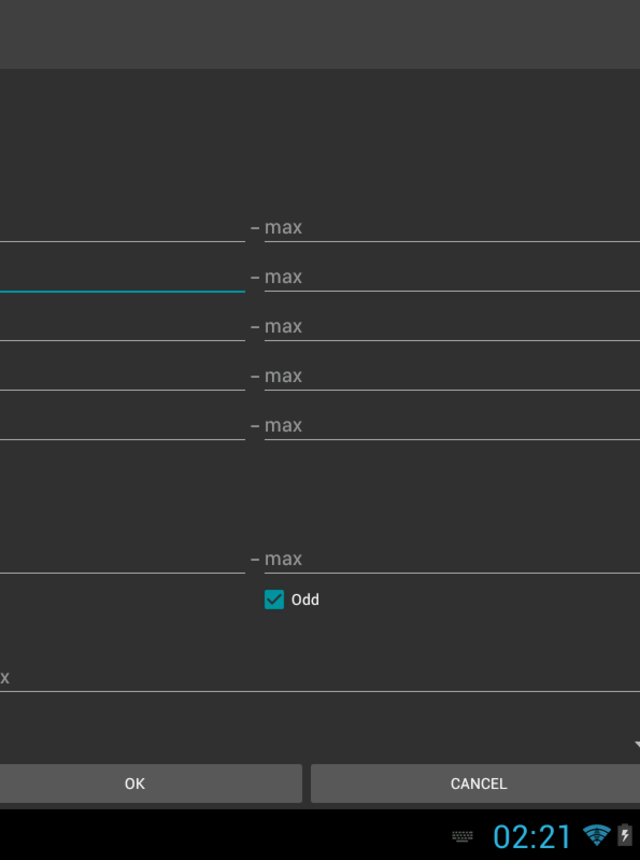Click the teal-underlined focused min field
This screenshot has height=860, width=640.
[122, 277]
